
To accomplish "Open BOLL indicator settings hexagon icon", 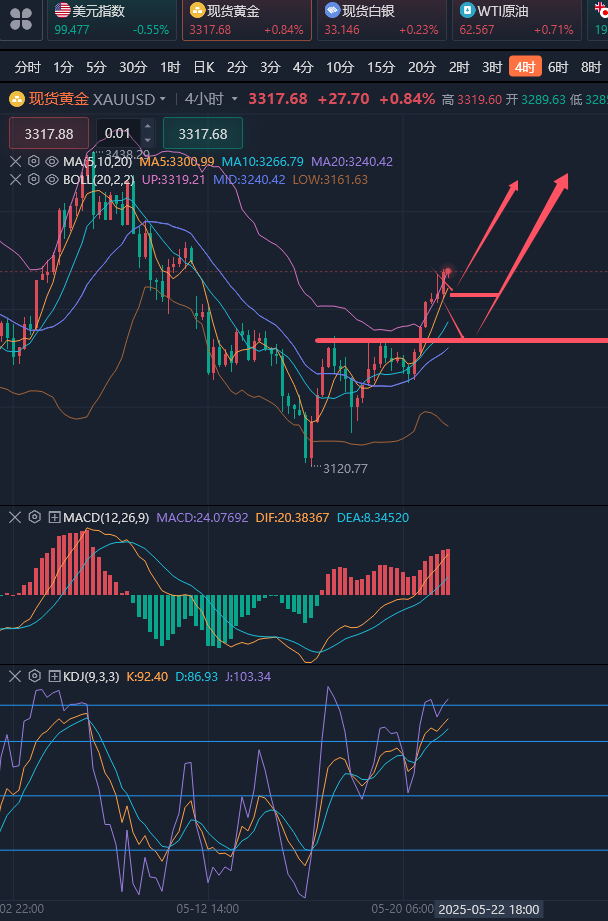I will pyautogui.click(x=34, y=180).
